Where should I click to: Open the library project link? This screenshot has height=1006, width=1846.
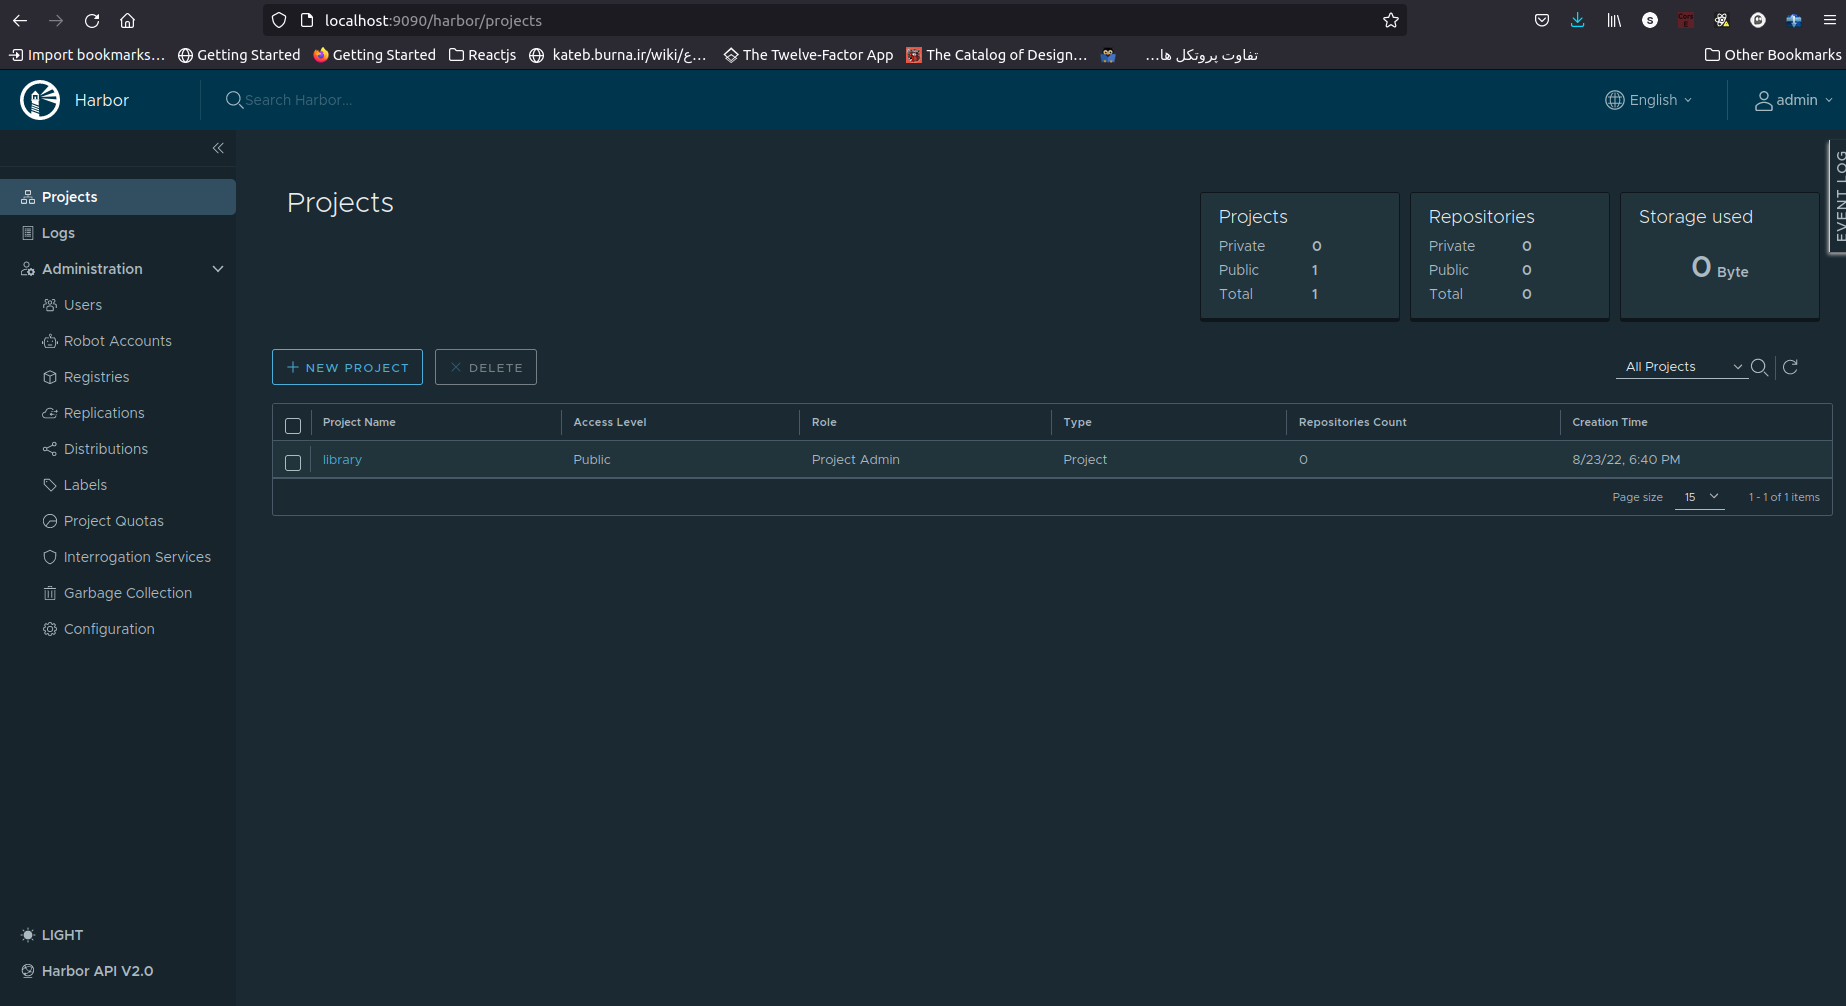click(x=342, y=460)
